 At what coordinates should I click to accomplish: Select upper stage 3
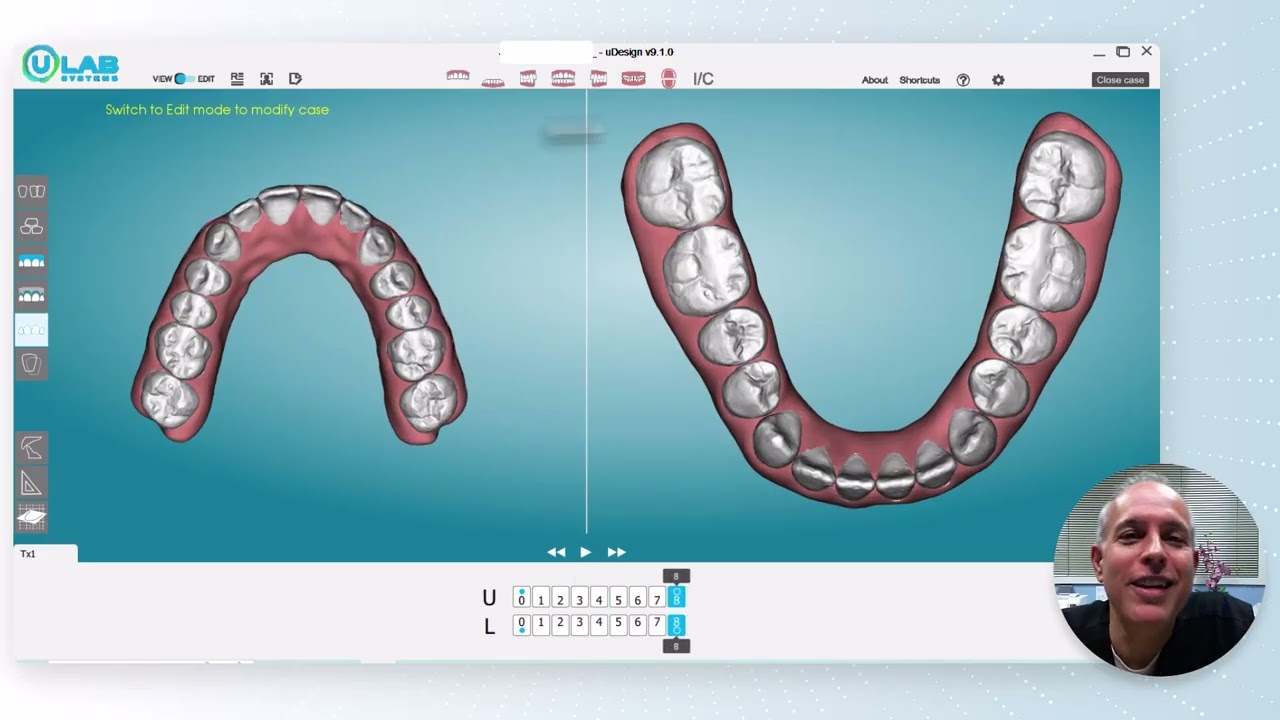click(x=579, y=598)
